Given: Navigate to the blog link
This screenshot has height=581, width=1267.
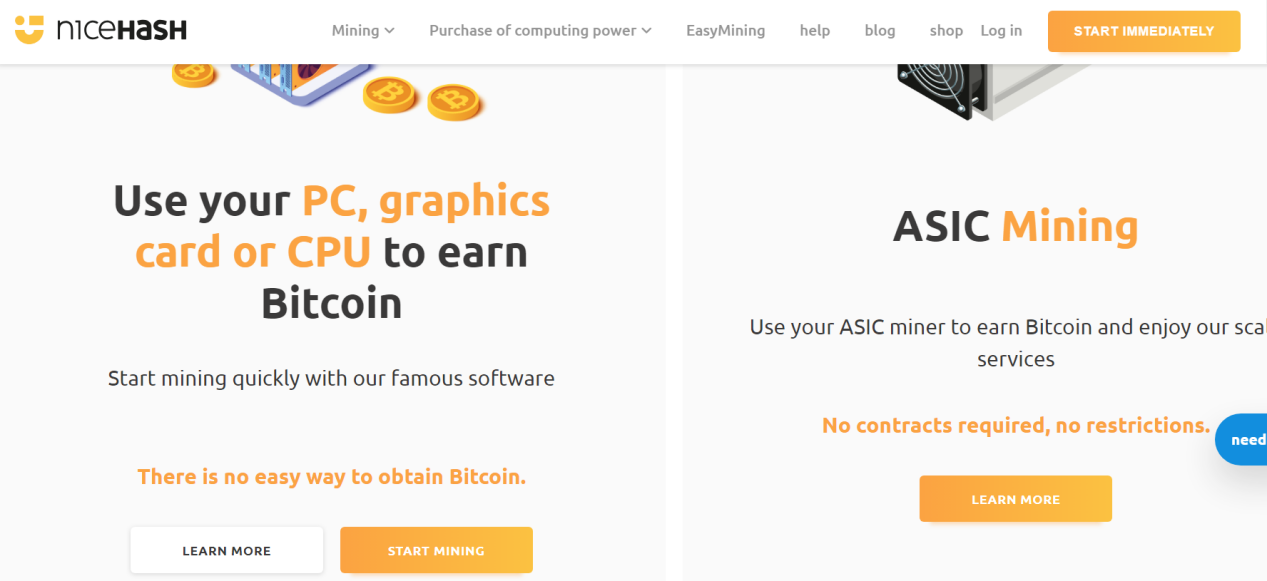Looking at the screenshot, I should coord(880,30).
